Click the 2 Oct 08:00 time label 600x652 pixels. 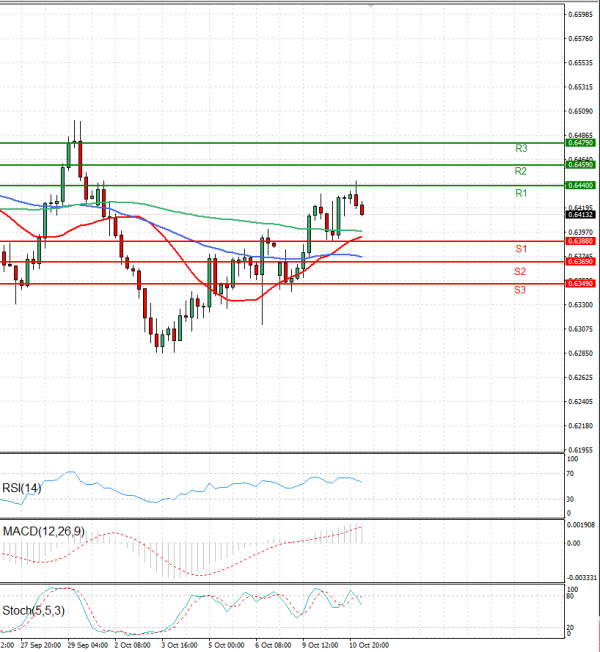[132, 645]
